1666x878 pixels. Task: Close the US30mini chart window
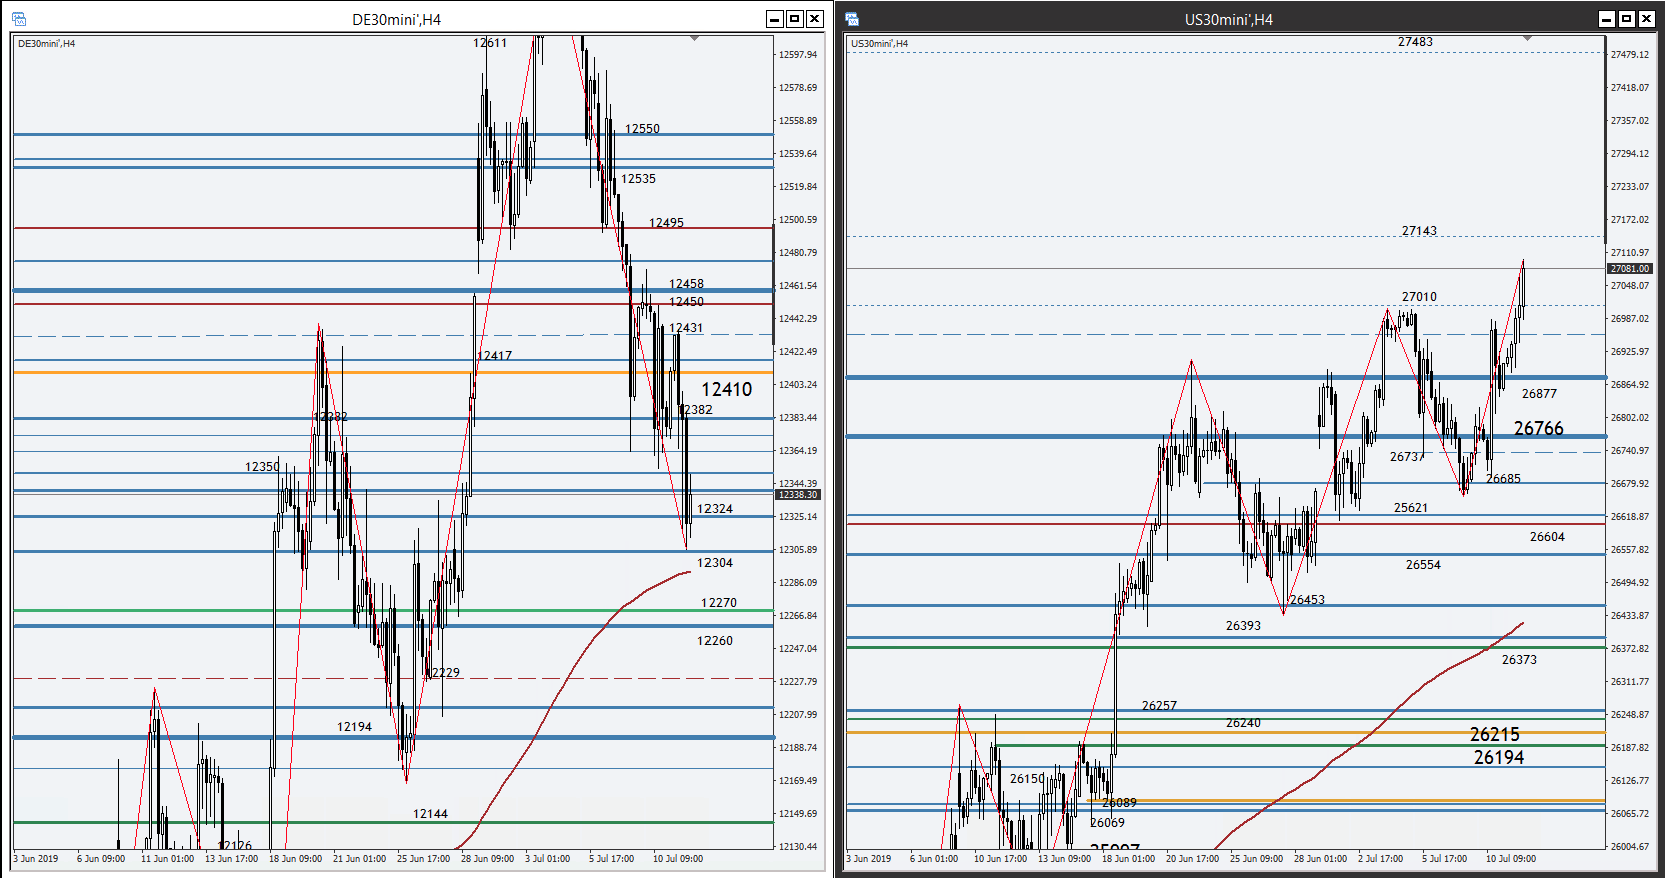coord(1647,19)
